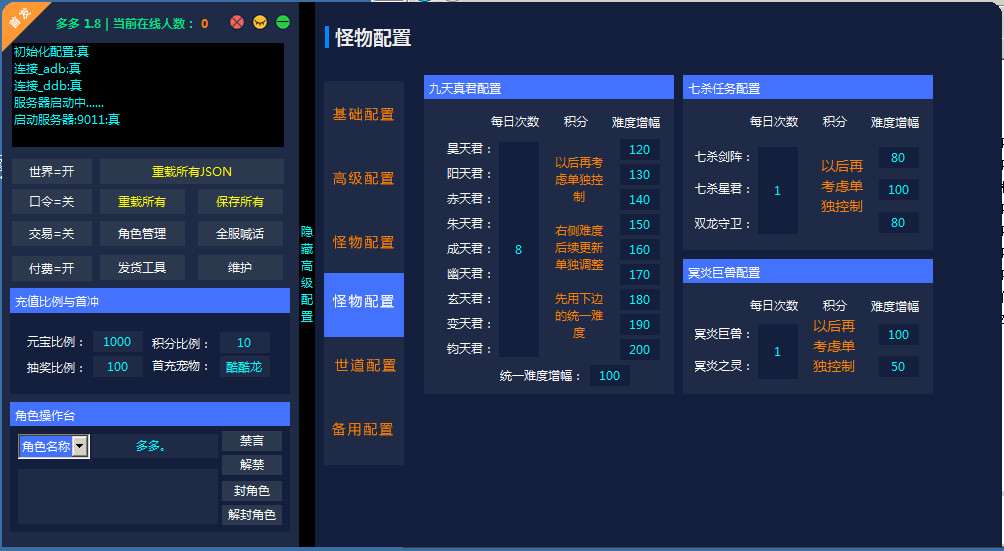Click the green minus circle icon

[282, 22]
